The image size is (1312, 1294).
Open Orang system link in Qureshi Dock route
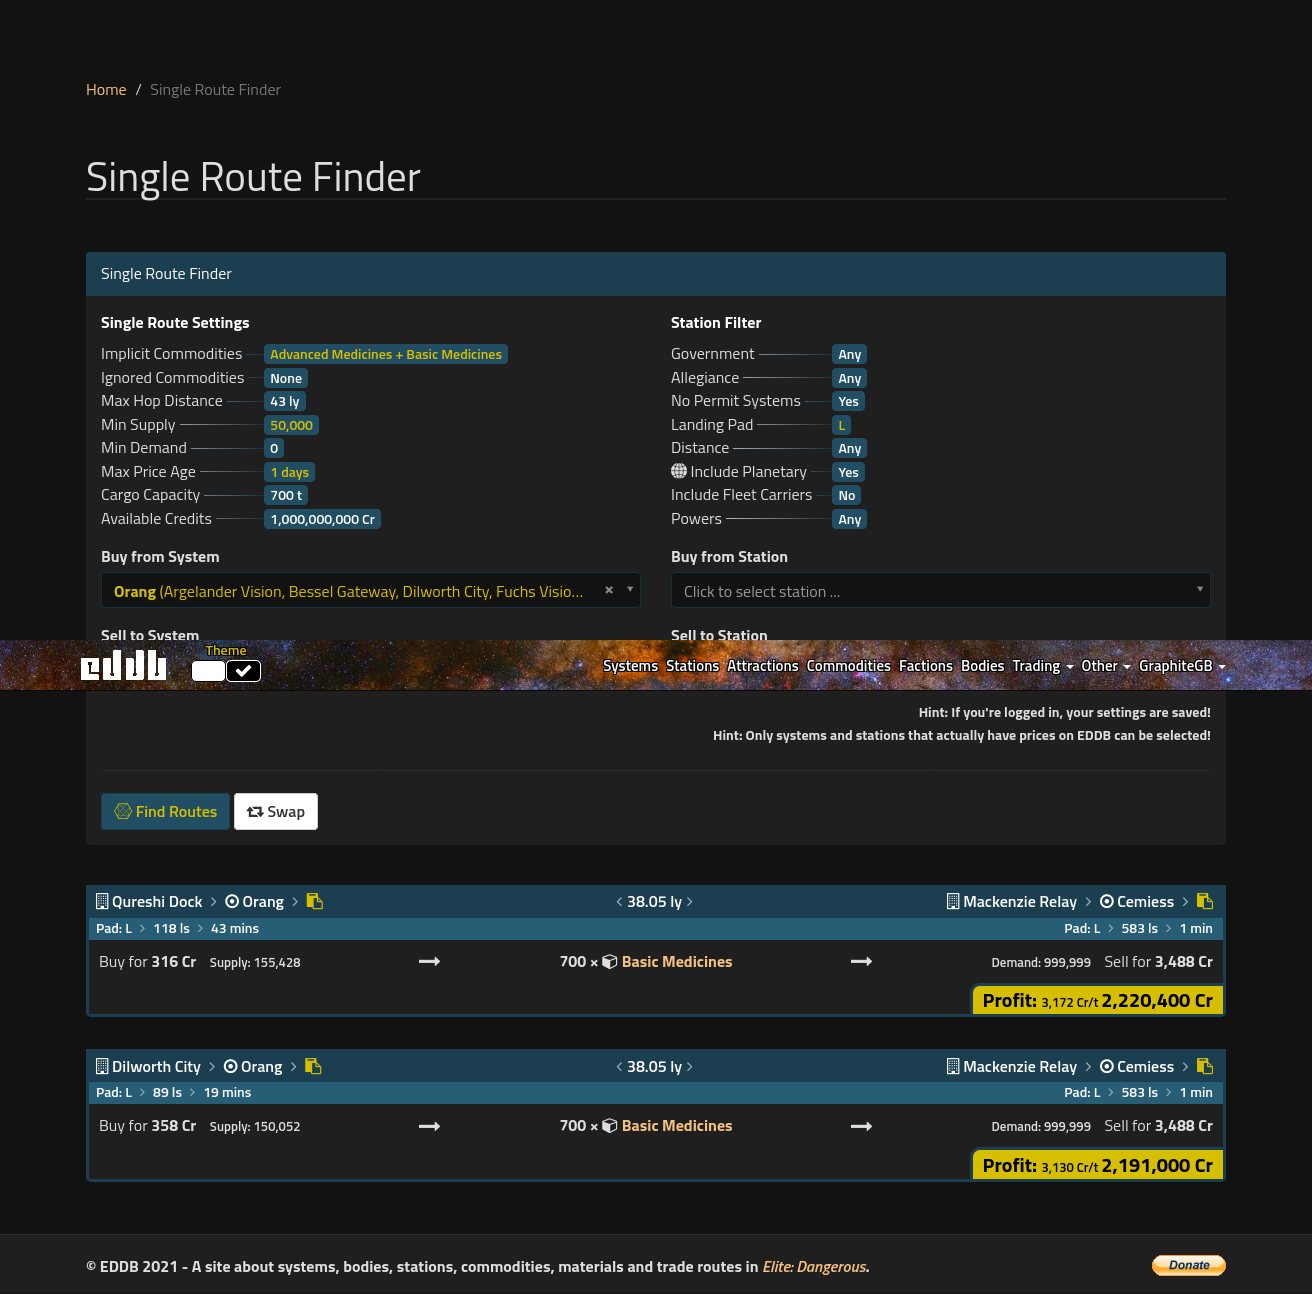point(263,902)
